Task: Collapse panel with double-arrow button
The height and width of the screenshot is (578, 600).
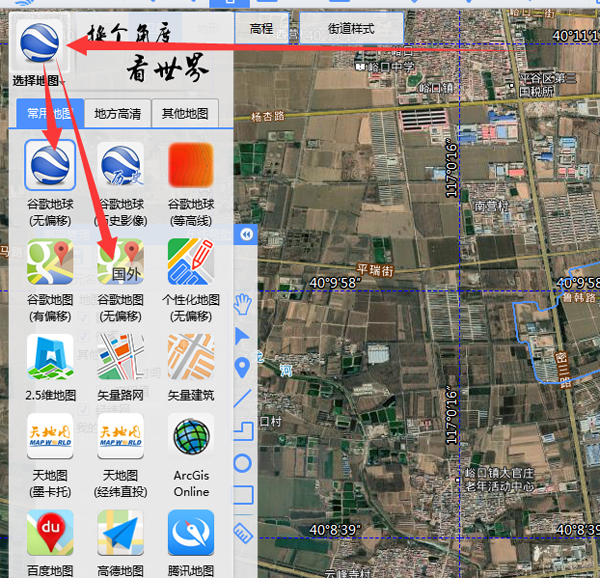Action: coord(247,234)
